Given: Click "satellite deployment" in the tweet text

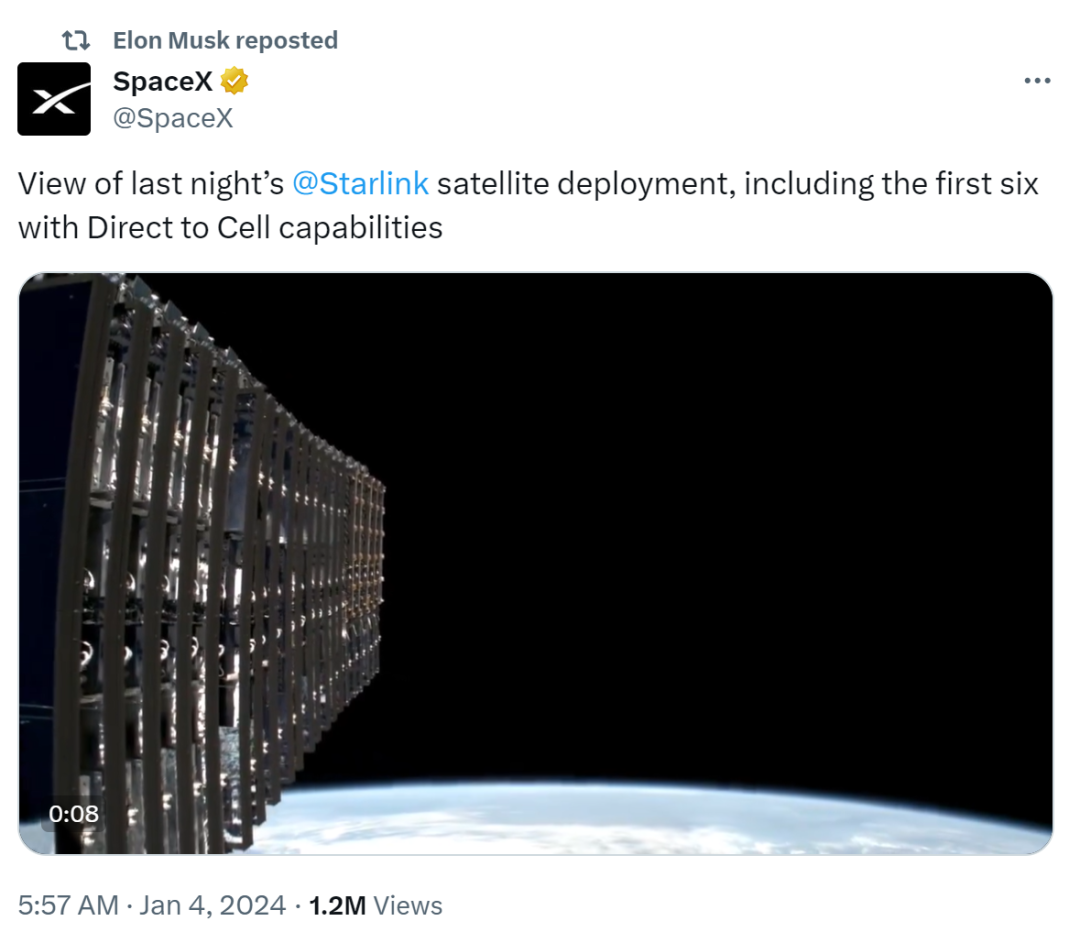Looking at the screenshot, I should tap(584, 184).
